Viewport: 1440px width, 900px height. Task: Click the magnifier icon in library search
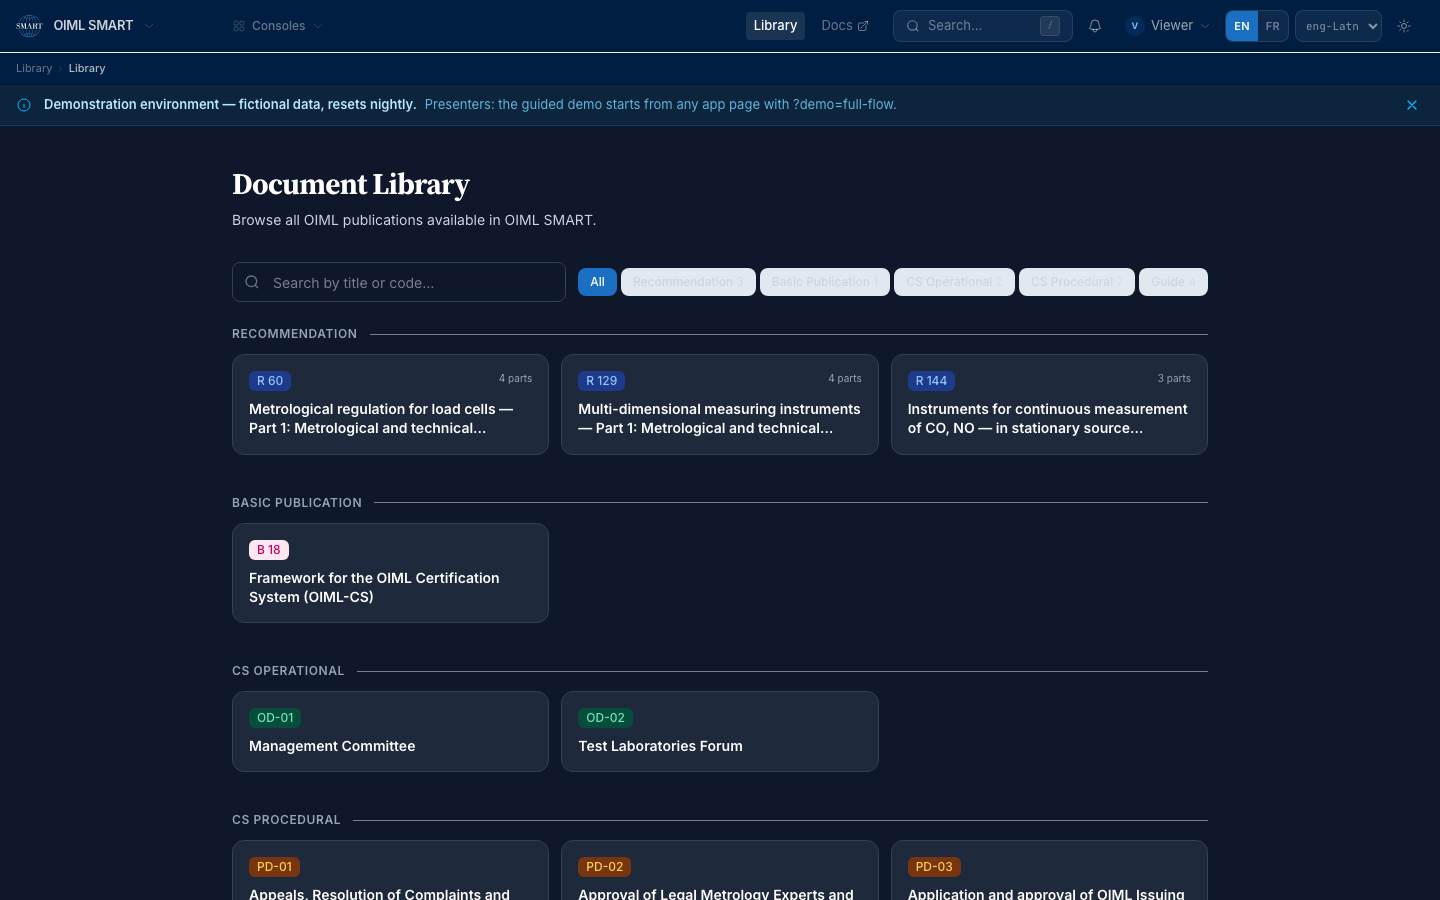[252, 282]
